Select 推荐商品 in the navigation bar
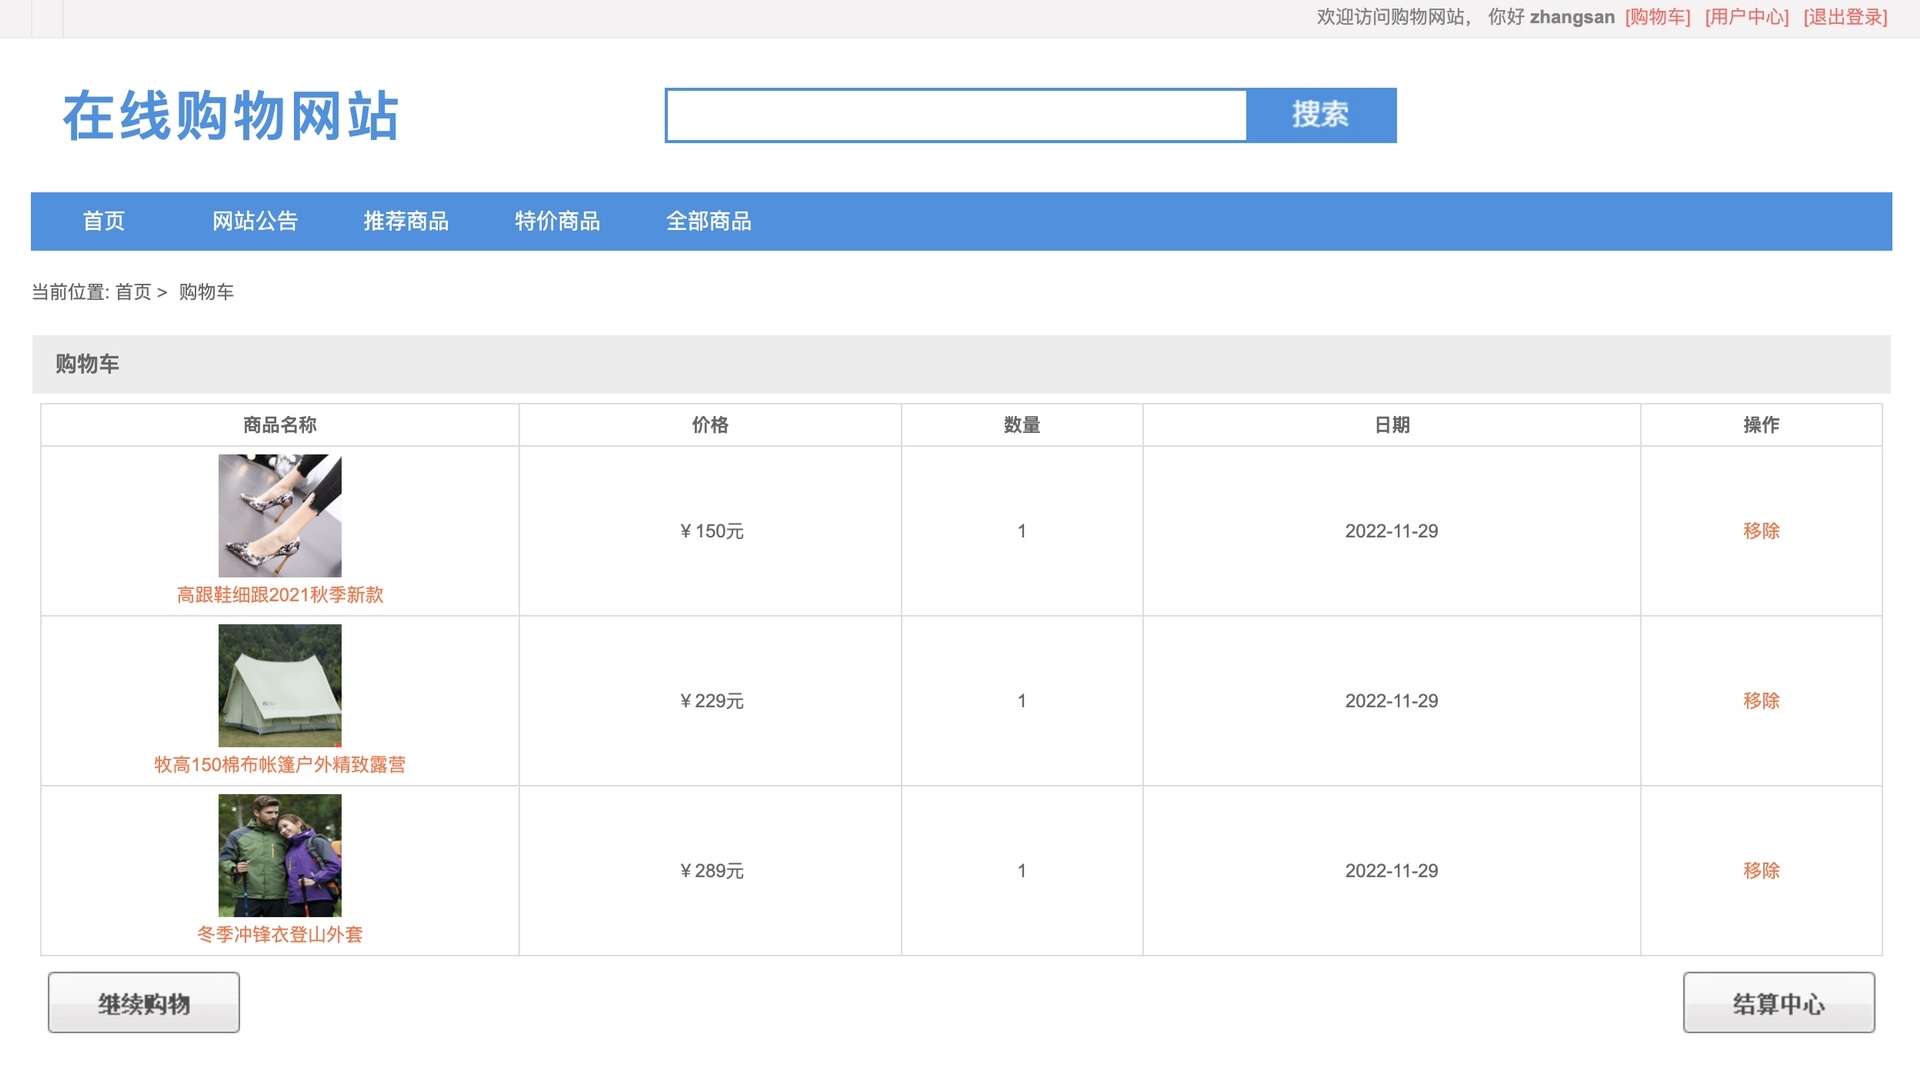The width and height of the screenshot is (1920, 1070). point(406,221)
